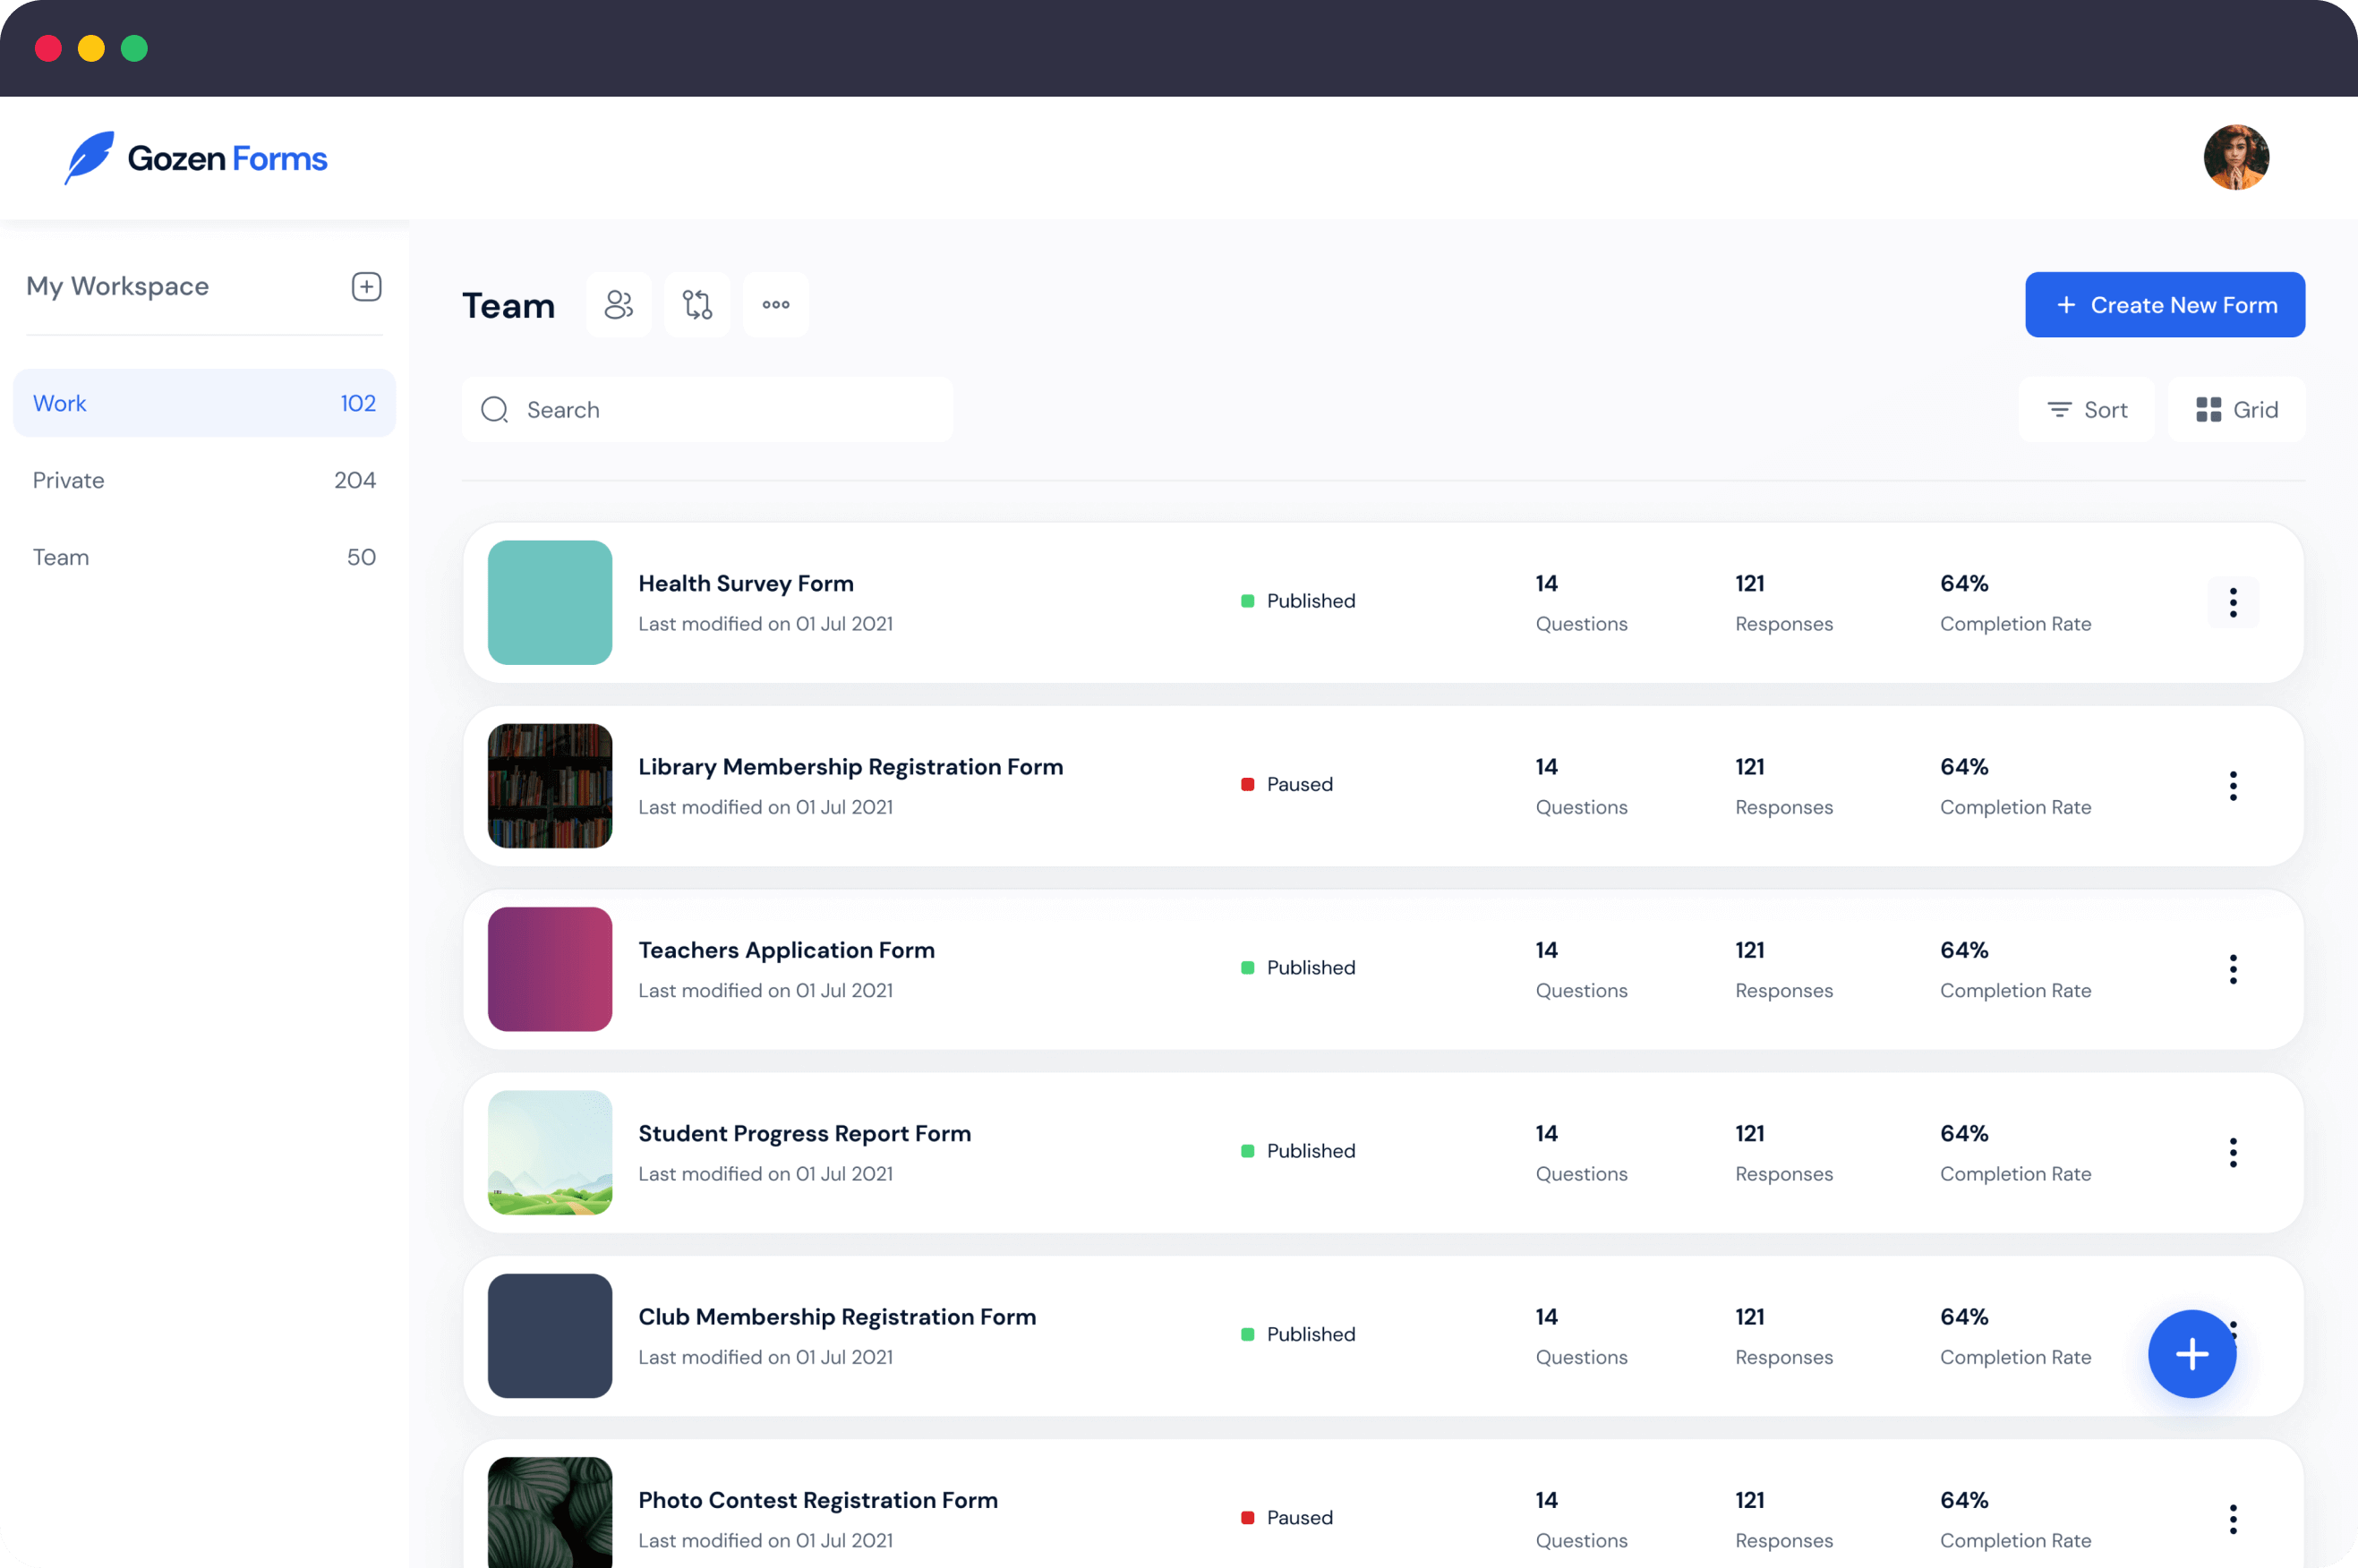This screenshot has width=2358, height=1568.
Task: Switch to Grid view layout
Action: tap(2237, 408)
